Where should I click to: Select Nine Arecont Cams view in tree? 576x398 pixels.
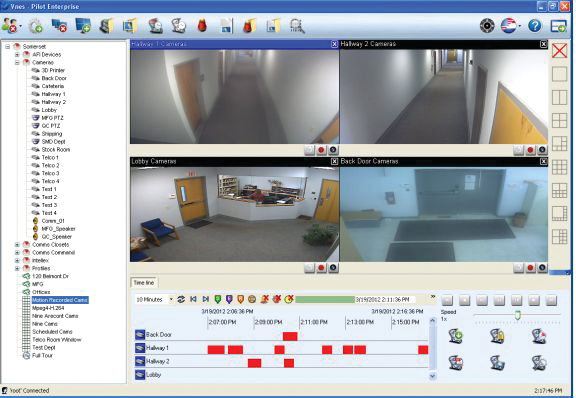pyautogui.click(x=55, y=316)
